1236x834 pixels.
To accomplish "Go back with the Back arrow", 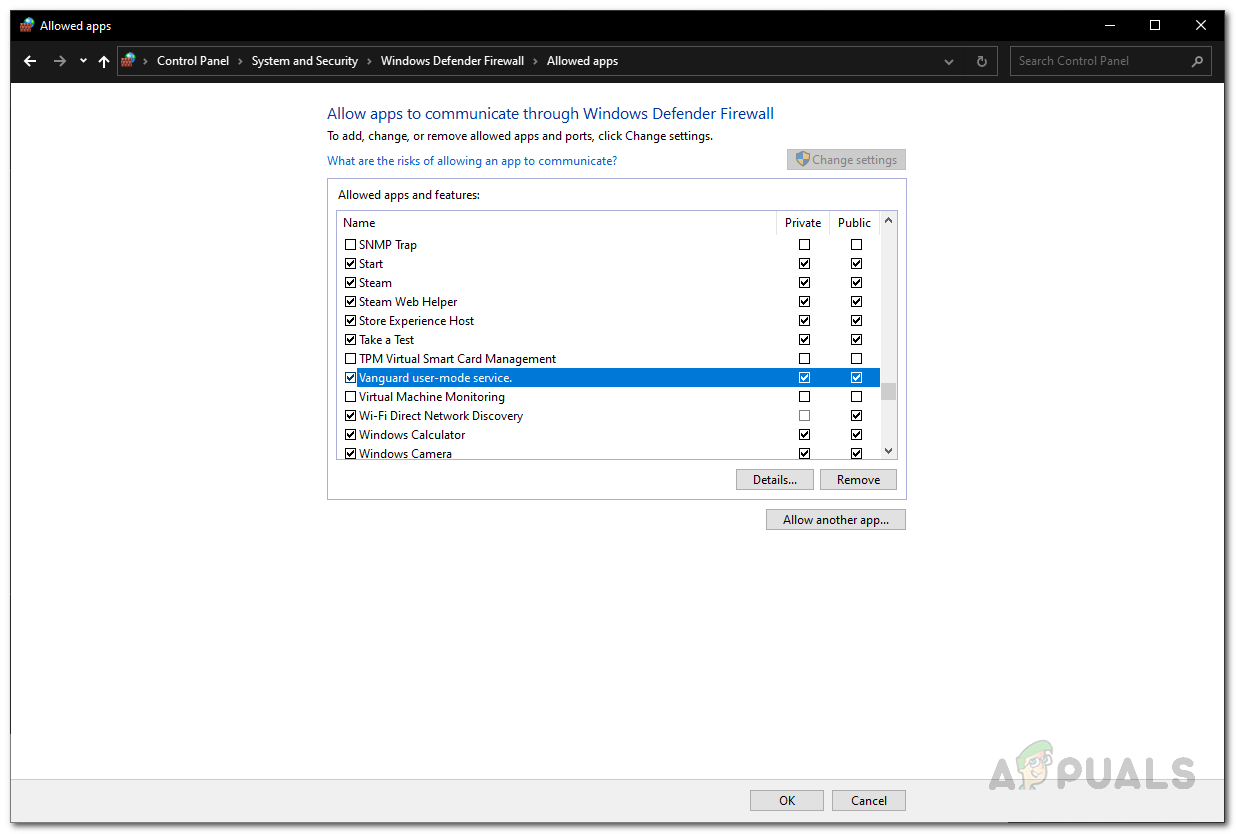I will click(30, 61).
